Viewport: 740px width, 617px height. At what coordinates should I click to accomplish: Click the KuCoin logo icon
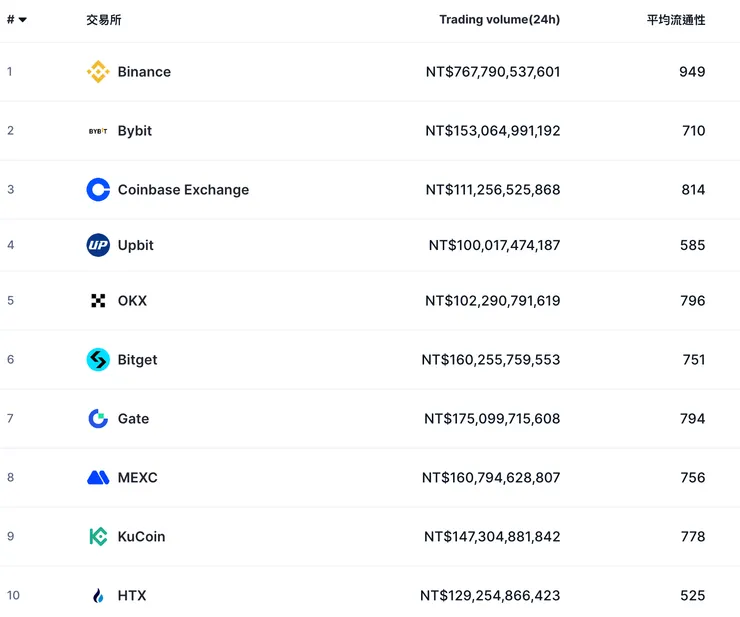[x=98, y=537]
